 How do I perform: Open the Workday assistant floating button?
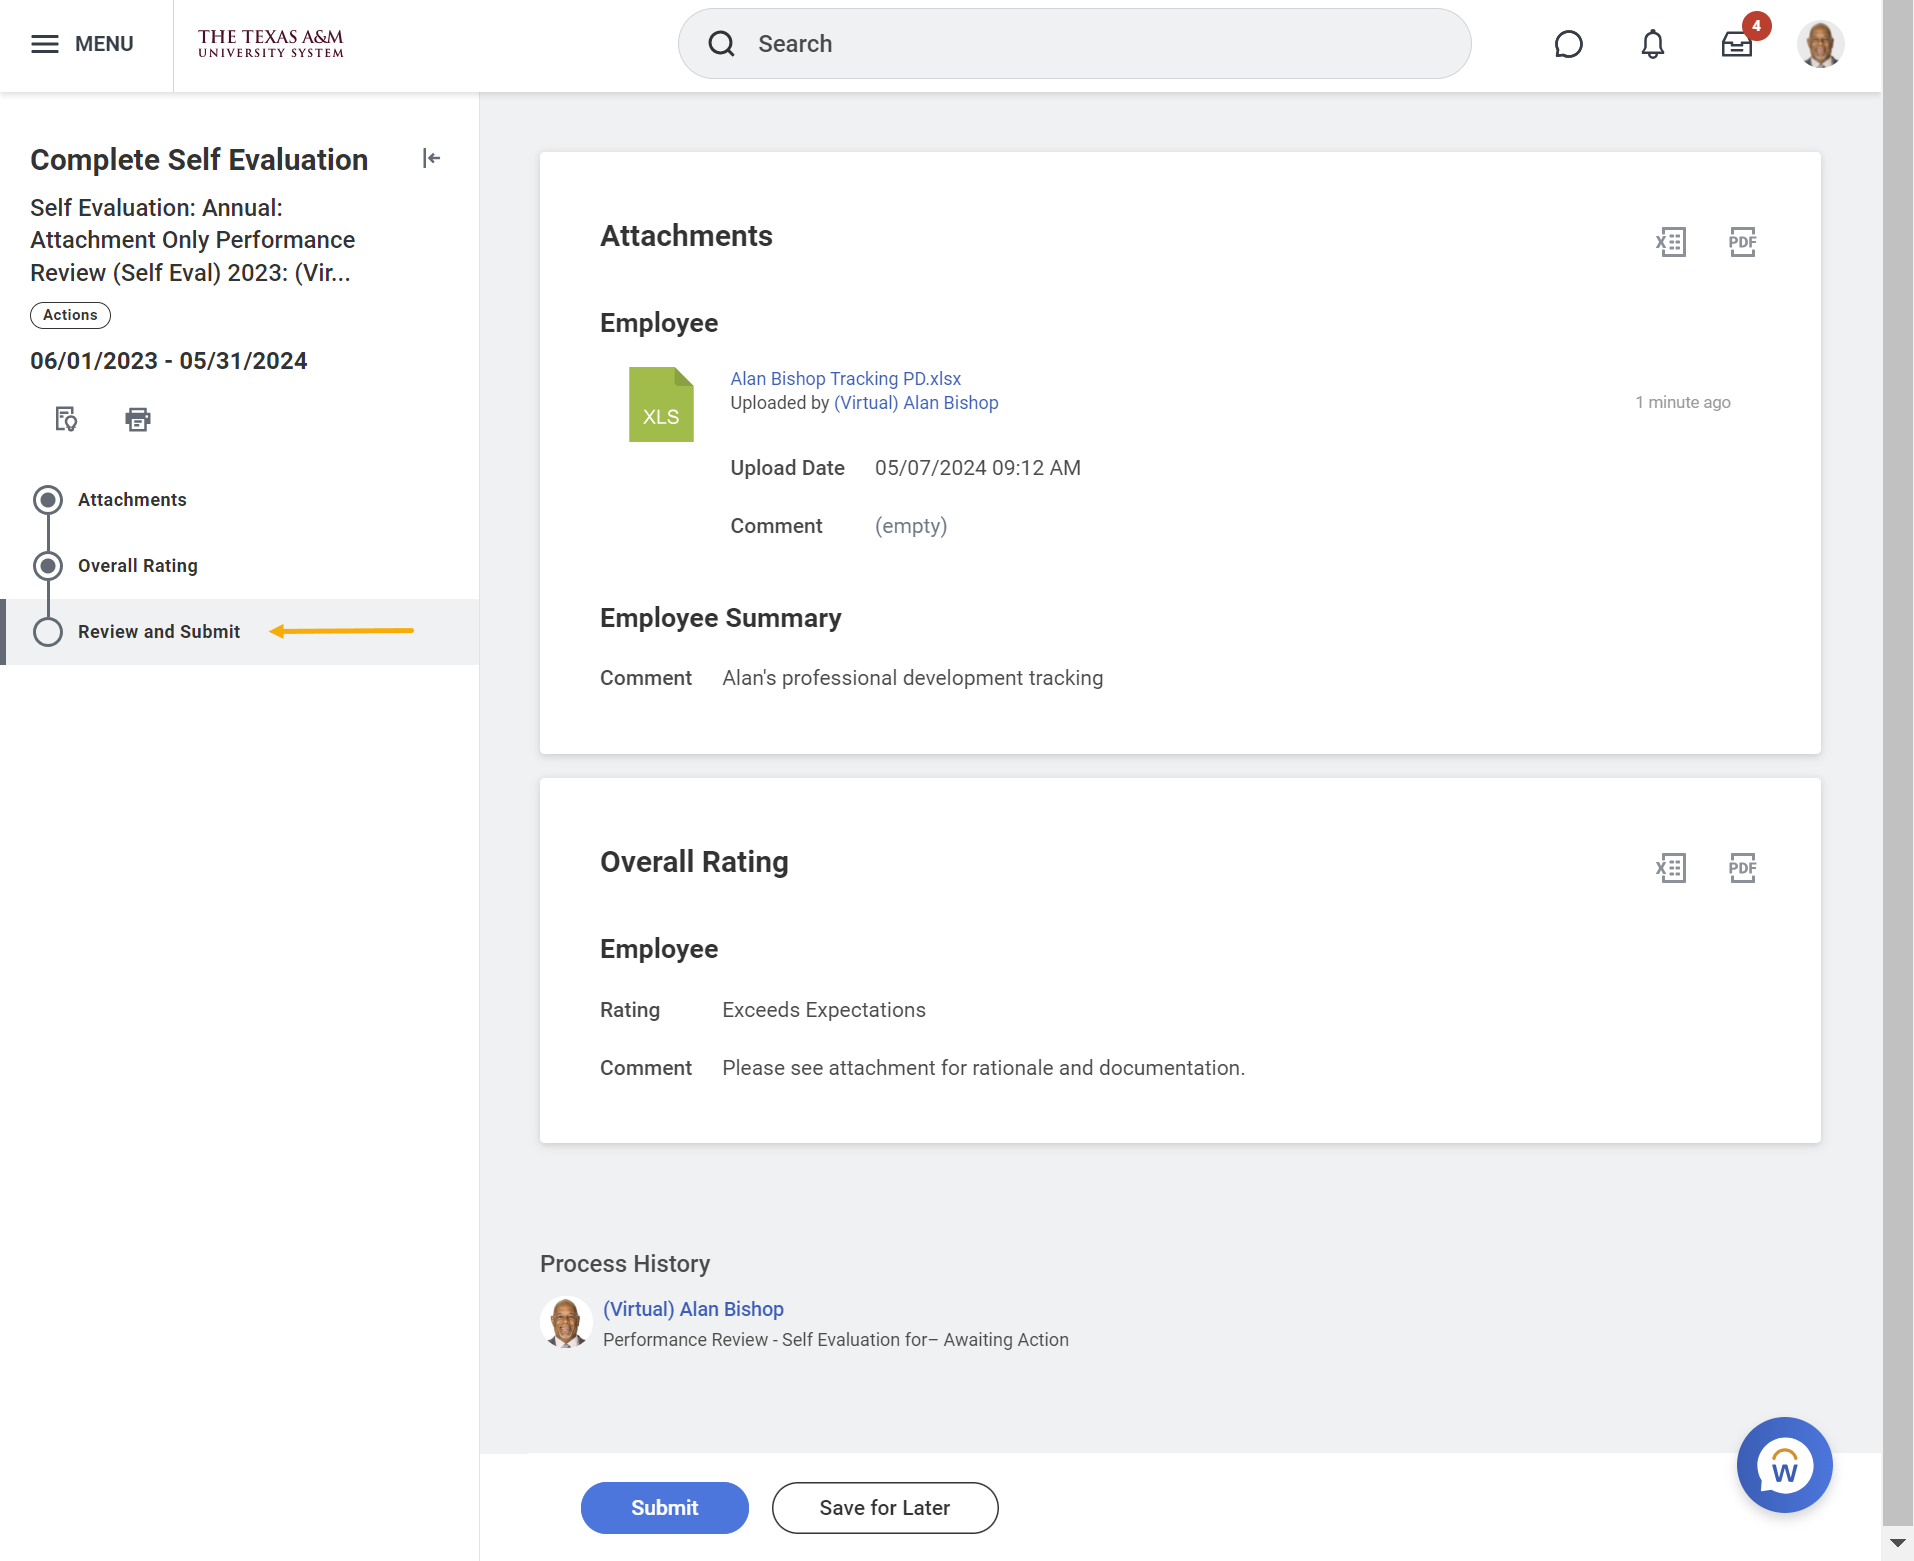pyautogui.click(x=1784, y=1465)
